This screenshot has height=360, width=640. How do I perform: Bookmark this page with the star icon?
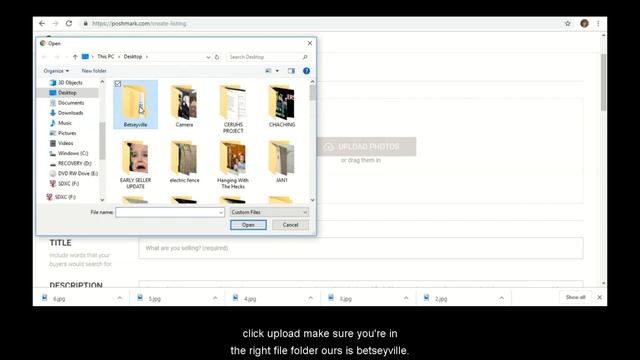568,24
